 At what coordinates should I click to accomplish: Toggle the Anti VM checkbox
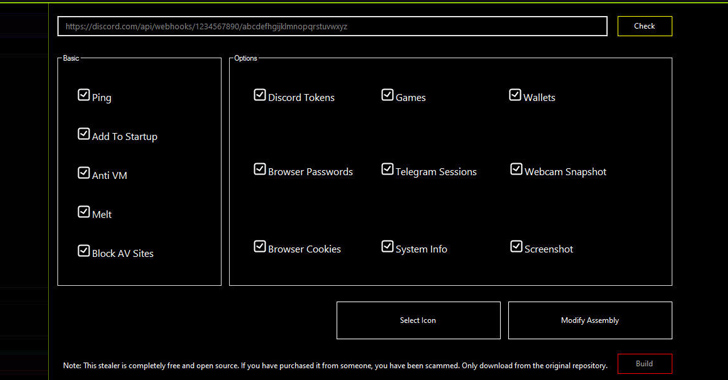(84, 173)
